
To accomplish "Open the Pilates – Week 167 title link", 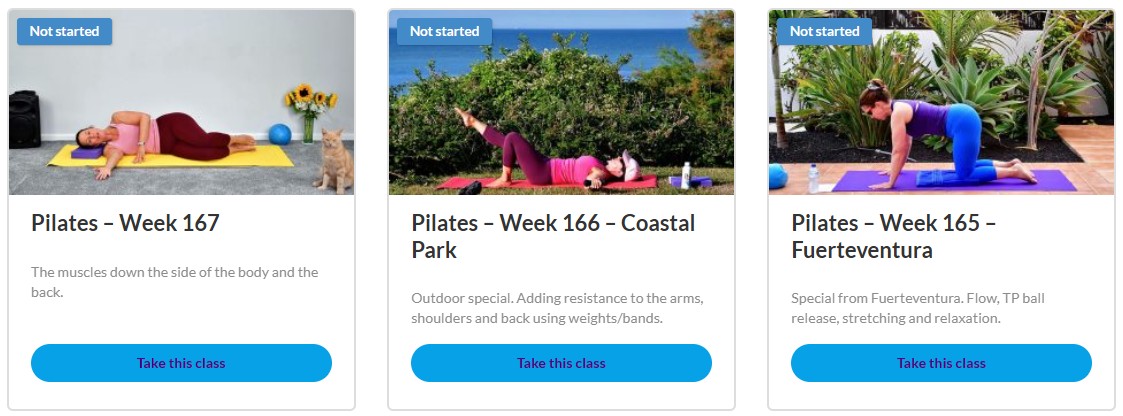I will pyautogui.click(x=125, y=223).
